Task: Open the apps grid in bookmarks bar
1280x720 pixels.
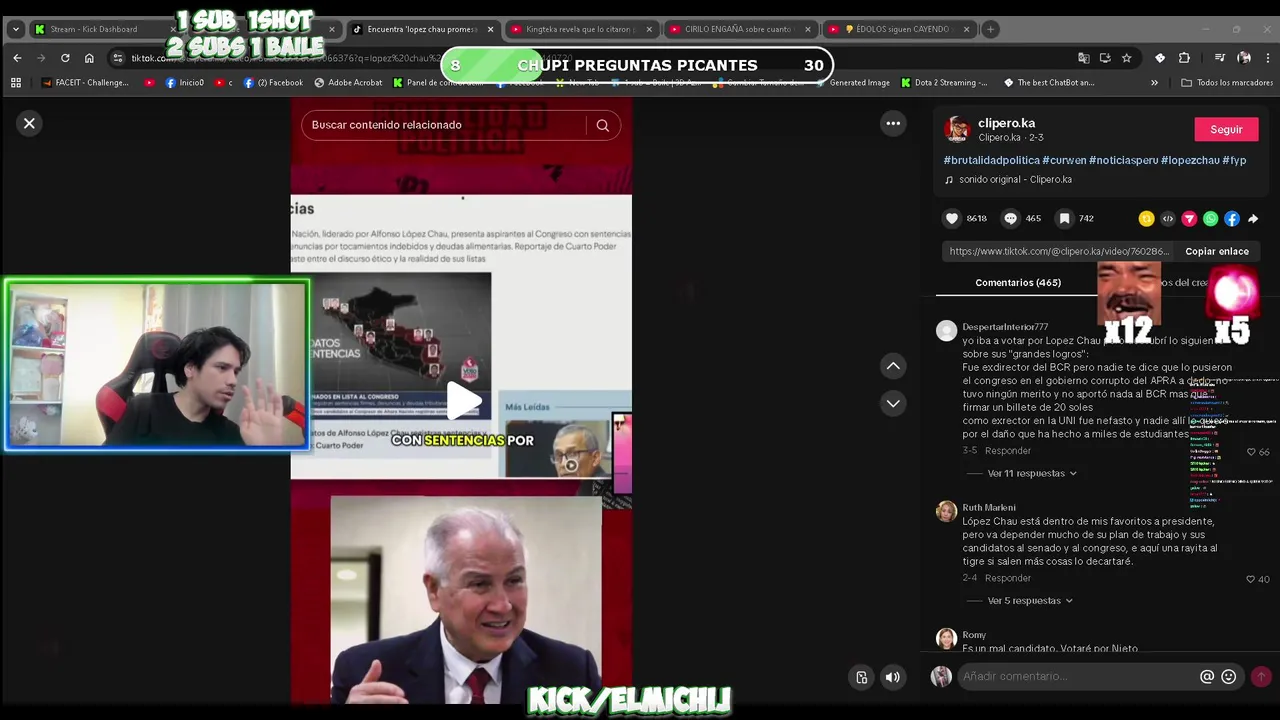Action: pos(15,83)
